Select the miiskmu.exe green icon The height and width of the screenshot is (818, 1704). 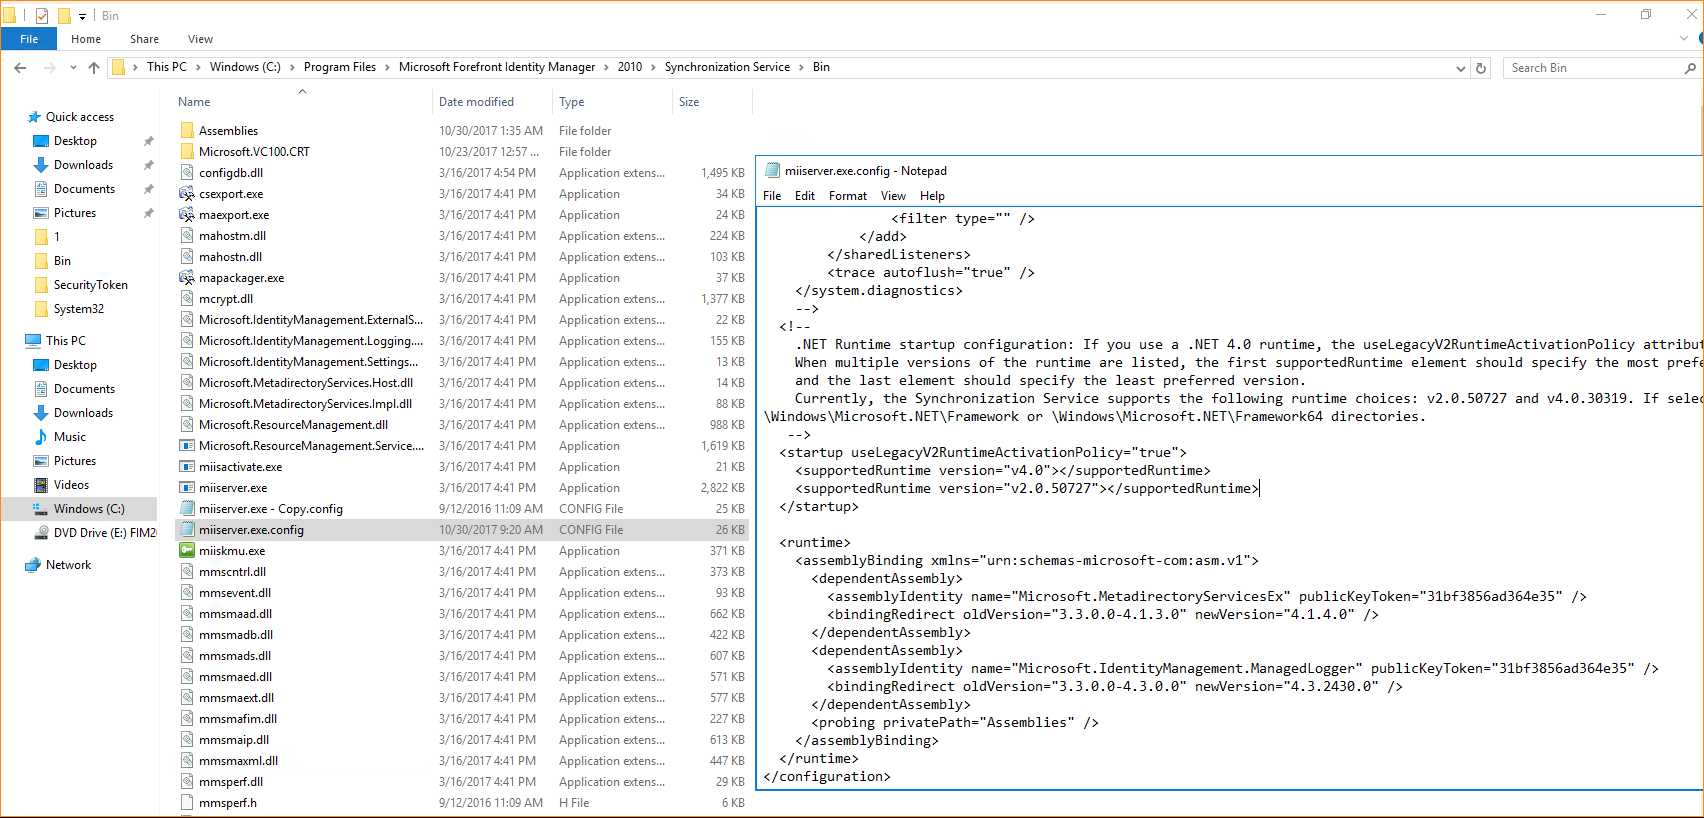186,551
